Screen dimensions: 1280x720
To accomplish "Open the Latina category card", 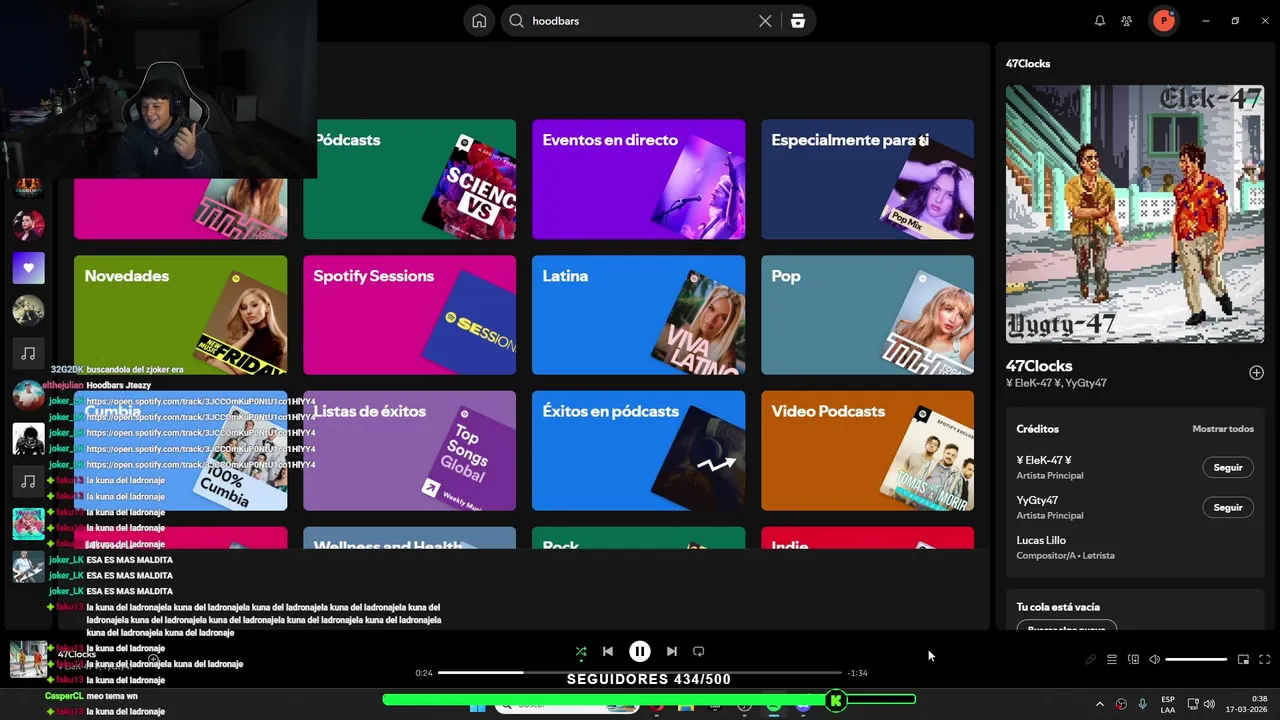I will (638, 315).
